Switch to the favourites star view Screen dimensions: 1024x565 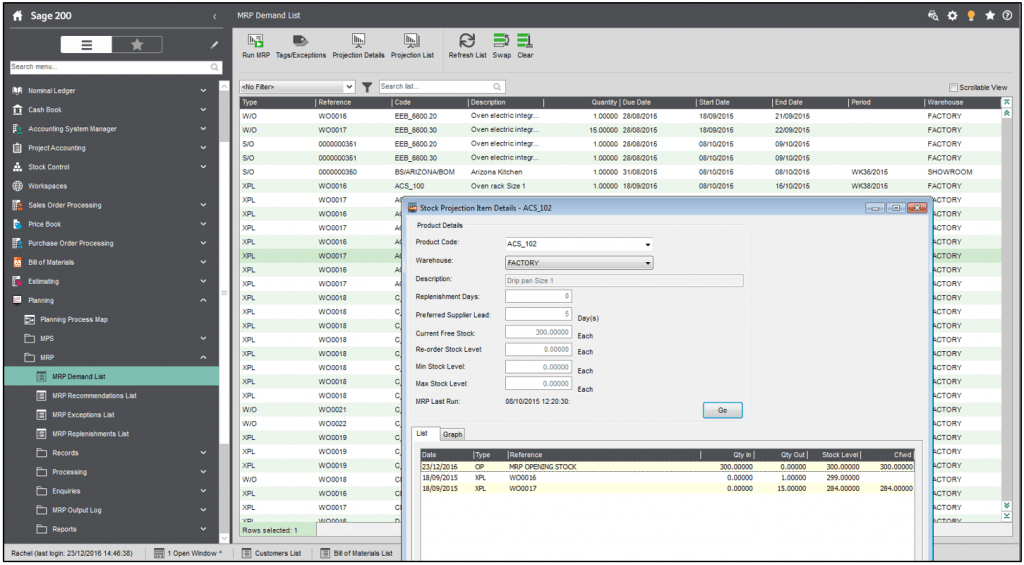coord(137,44)
